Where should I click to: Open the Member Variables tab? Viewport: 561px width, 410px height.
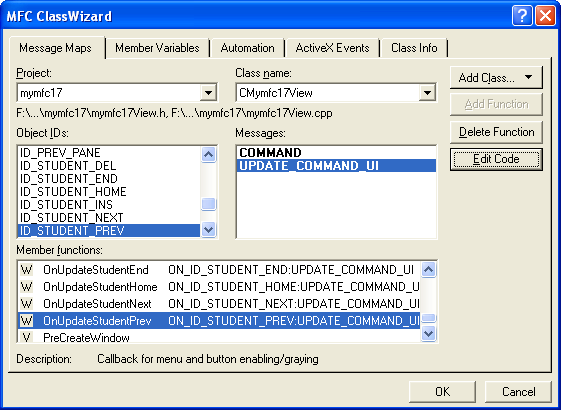(x=157, y=48)
